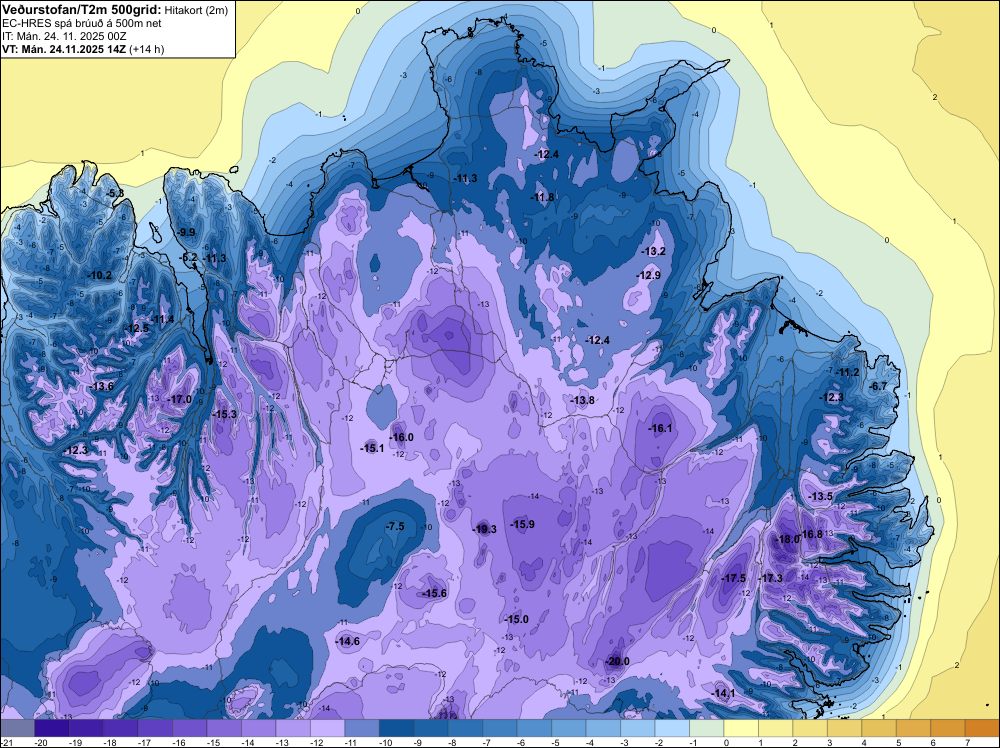Pick legend swatch between -20 and -19
Viewport: 1000px width, 748px height.
click(x=52, y=728)
